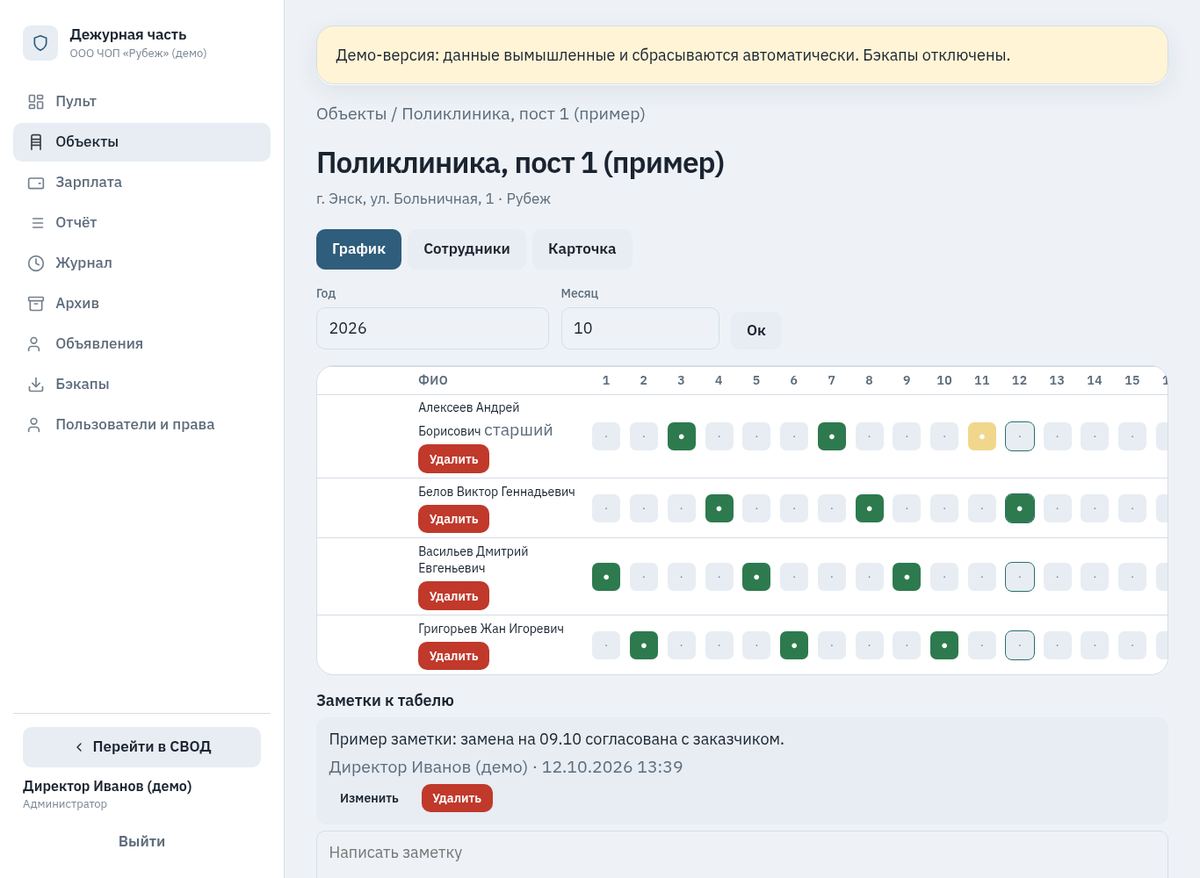This screenshot has width=1200, height=878.
Task: Toggle Васильев shift on day 9
Action: [907, 577]
